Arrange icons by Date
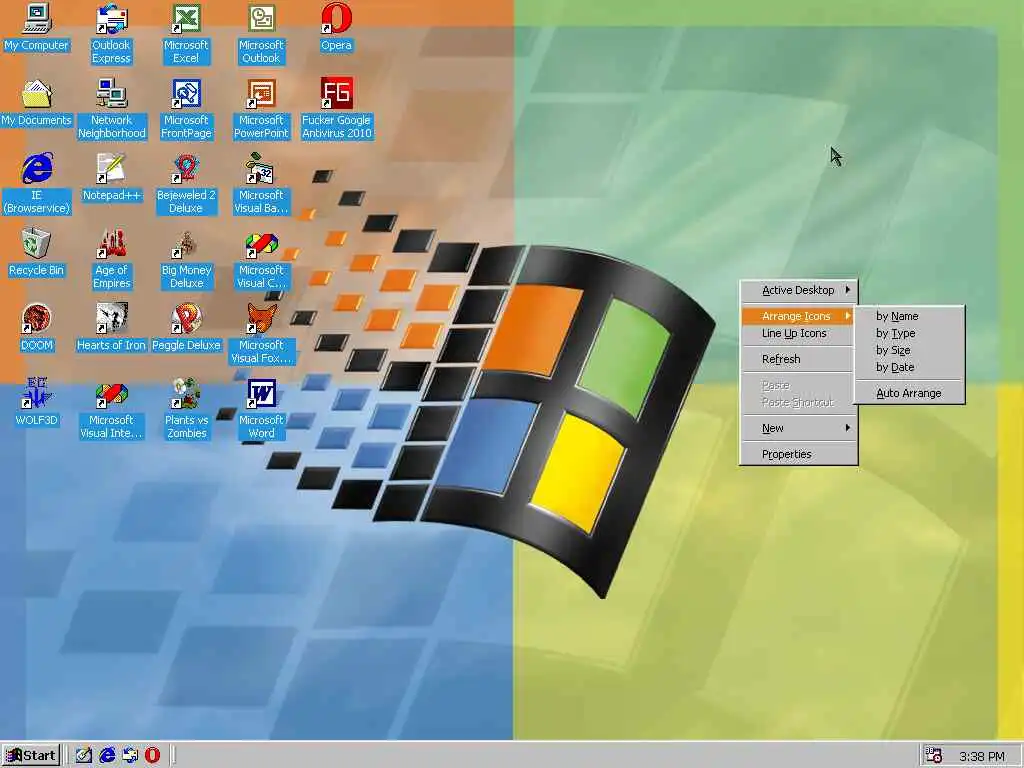Image resolution: width=1024 pixels, height=768 pixels. click(909, 367)
